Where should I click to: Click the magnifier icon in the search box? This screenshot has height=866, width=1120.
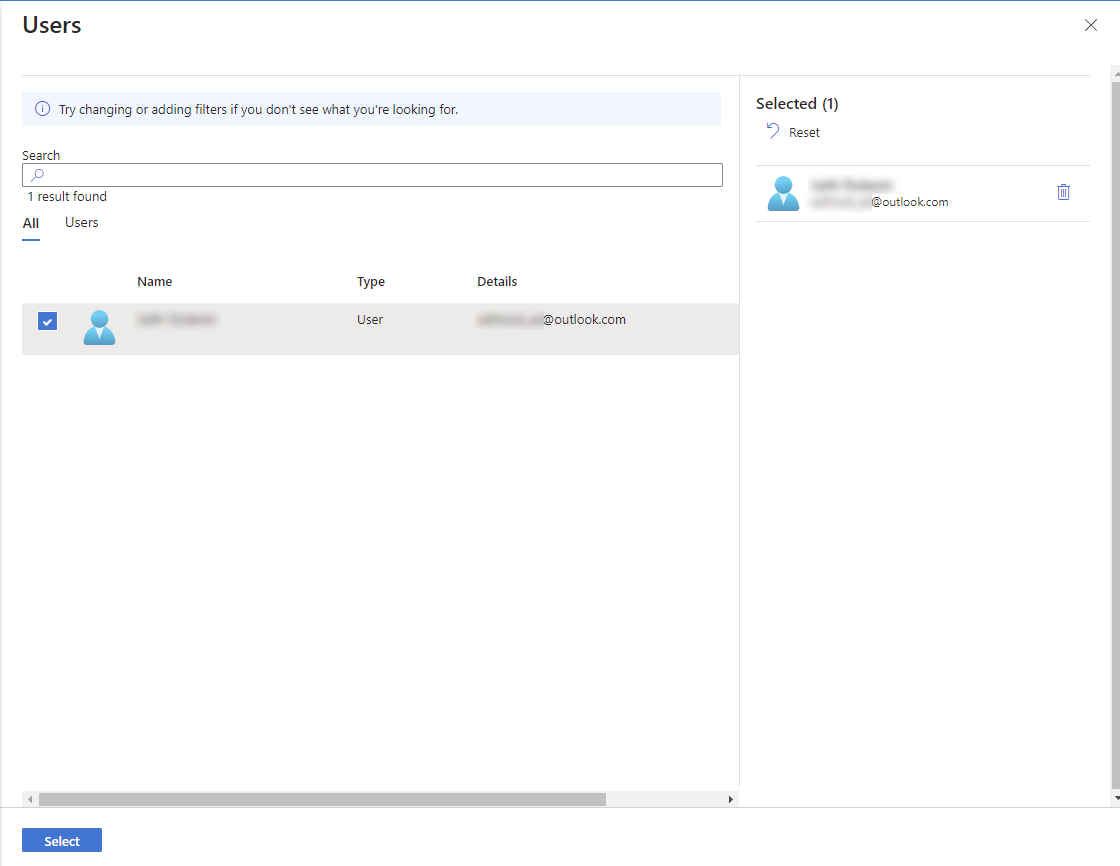point(37,175)
